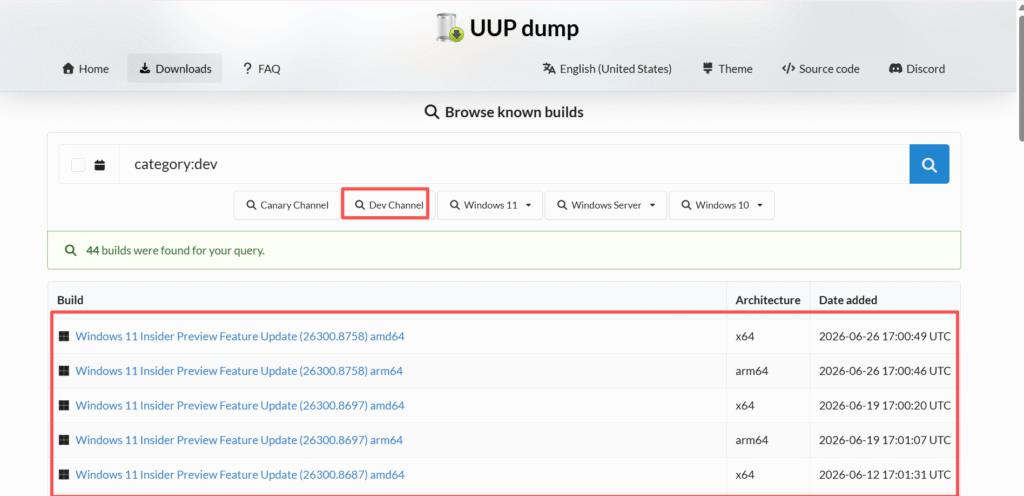Click the Build column header
The height and width of the screenshot is (496, 1024).
71,300
